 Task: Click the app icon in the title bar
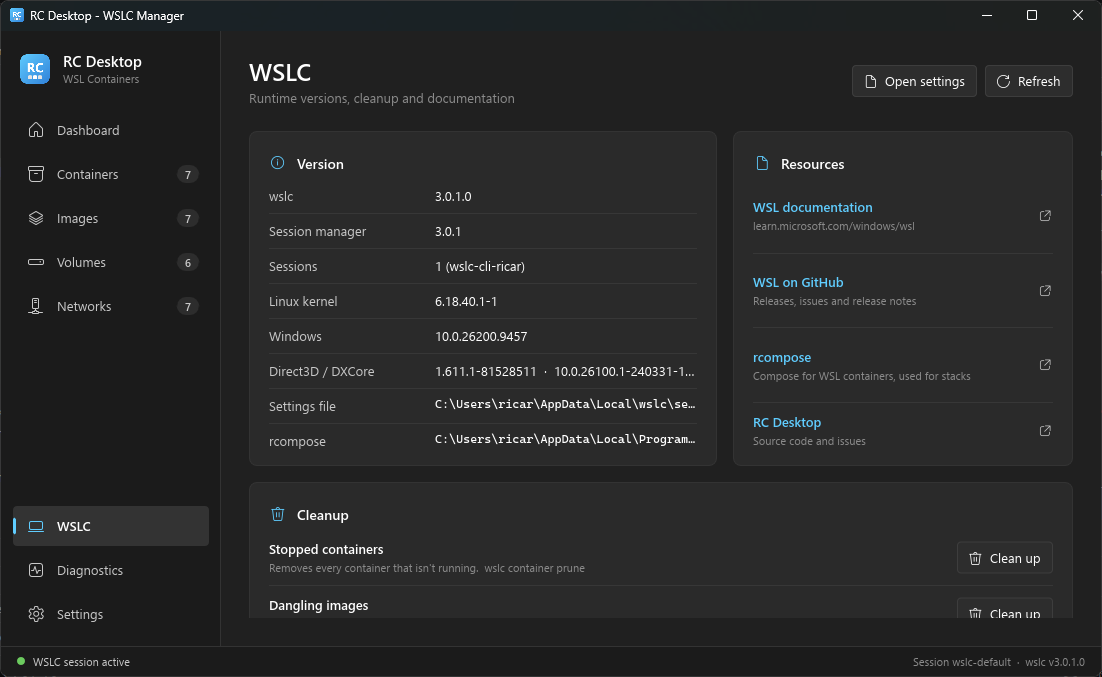point(17,15)
